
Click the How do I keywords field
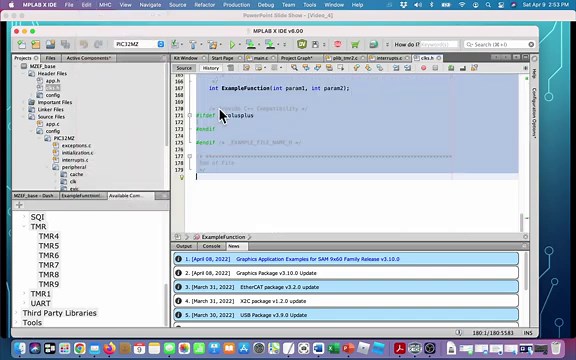[439, 44]
